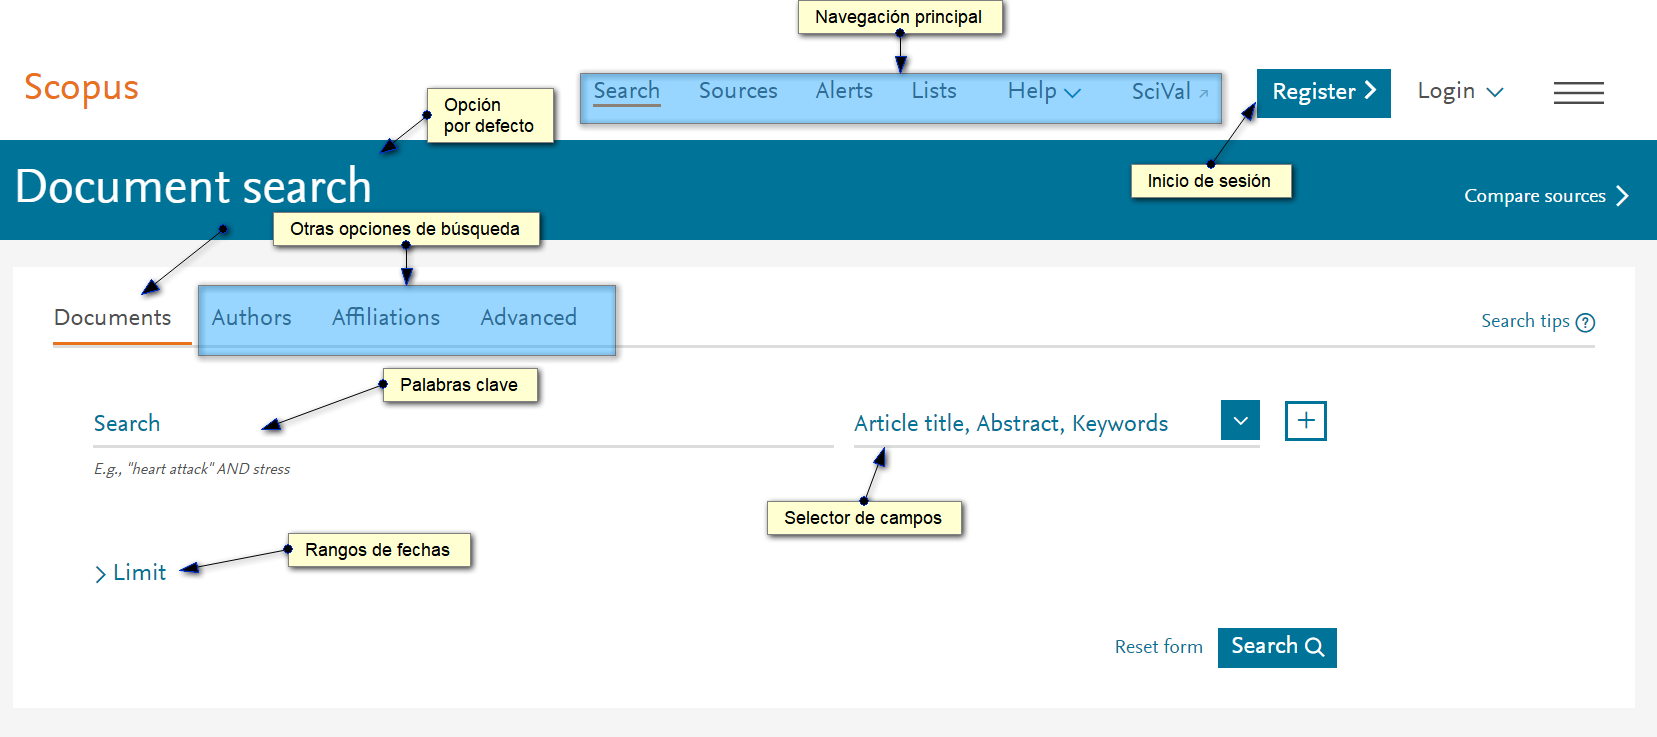Open the field selector dropdown arrow
1657x737 pixels.
point(1240,421)
